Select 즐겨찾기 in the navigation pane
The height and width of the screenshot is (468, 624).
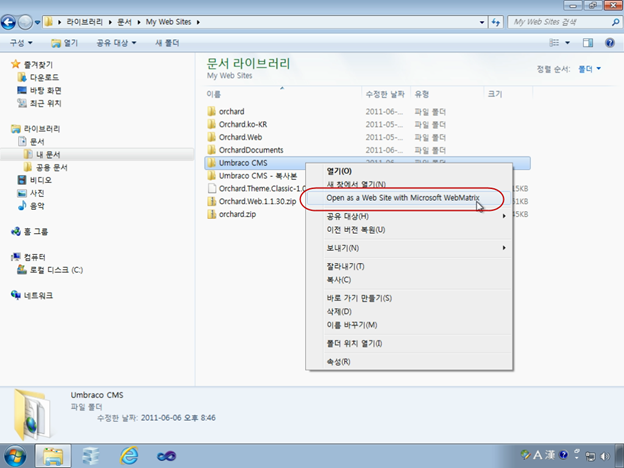pyautogui.click(x=38, y=64)
